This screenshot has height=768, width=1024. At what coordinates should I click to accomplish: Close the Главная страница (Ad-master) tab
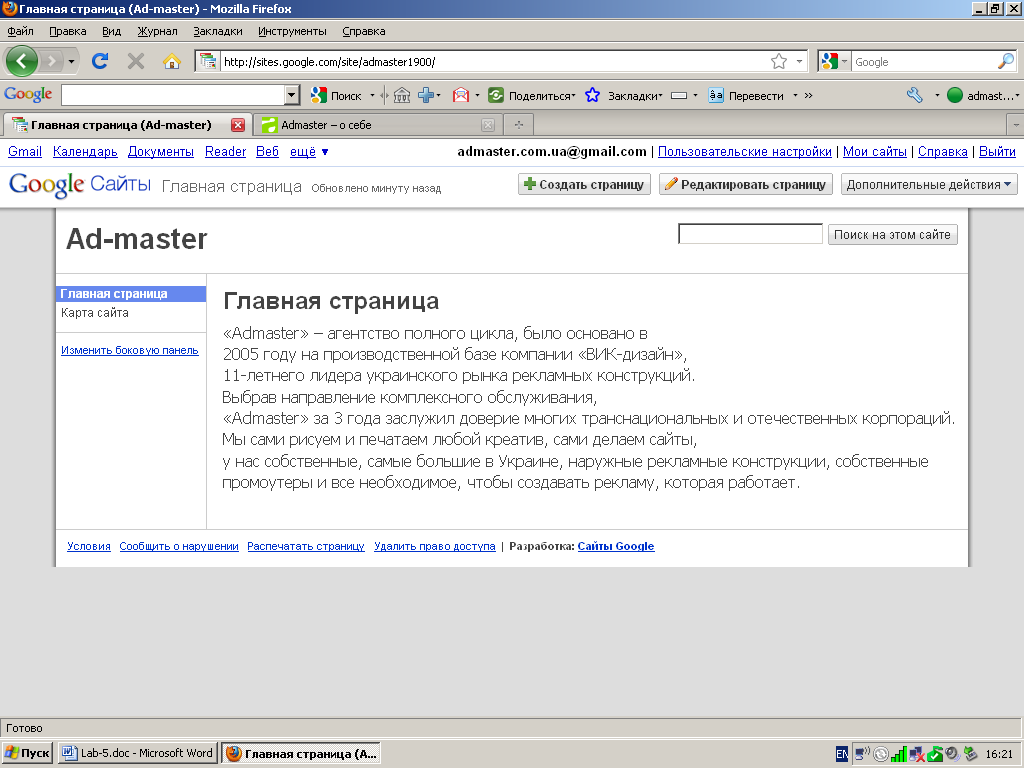click(238, 125)
